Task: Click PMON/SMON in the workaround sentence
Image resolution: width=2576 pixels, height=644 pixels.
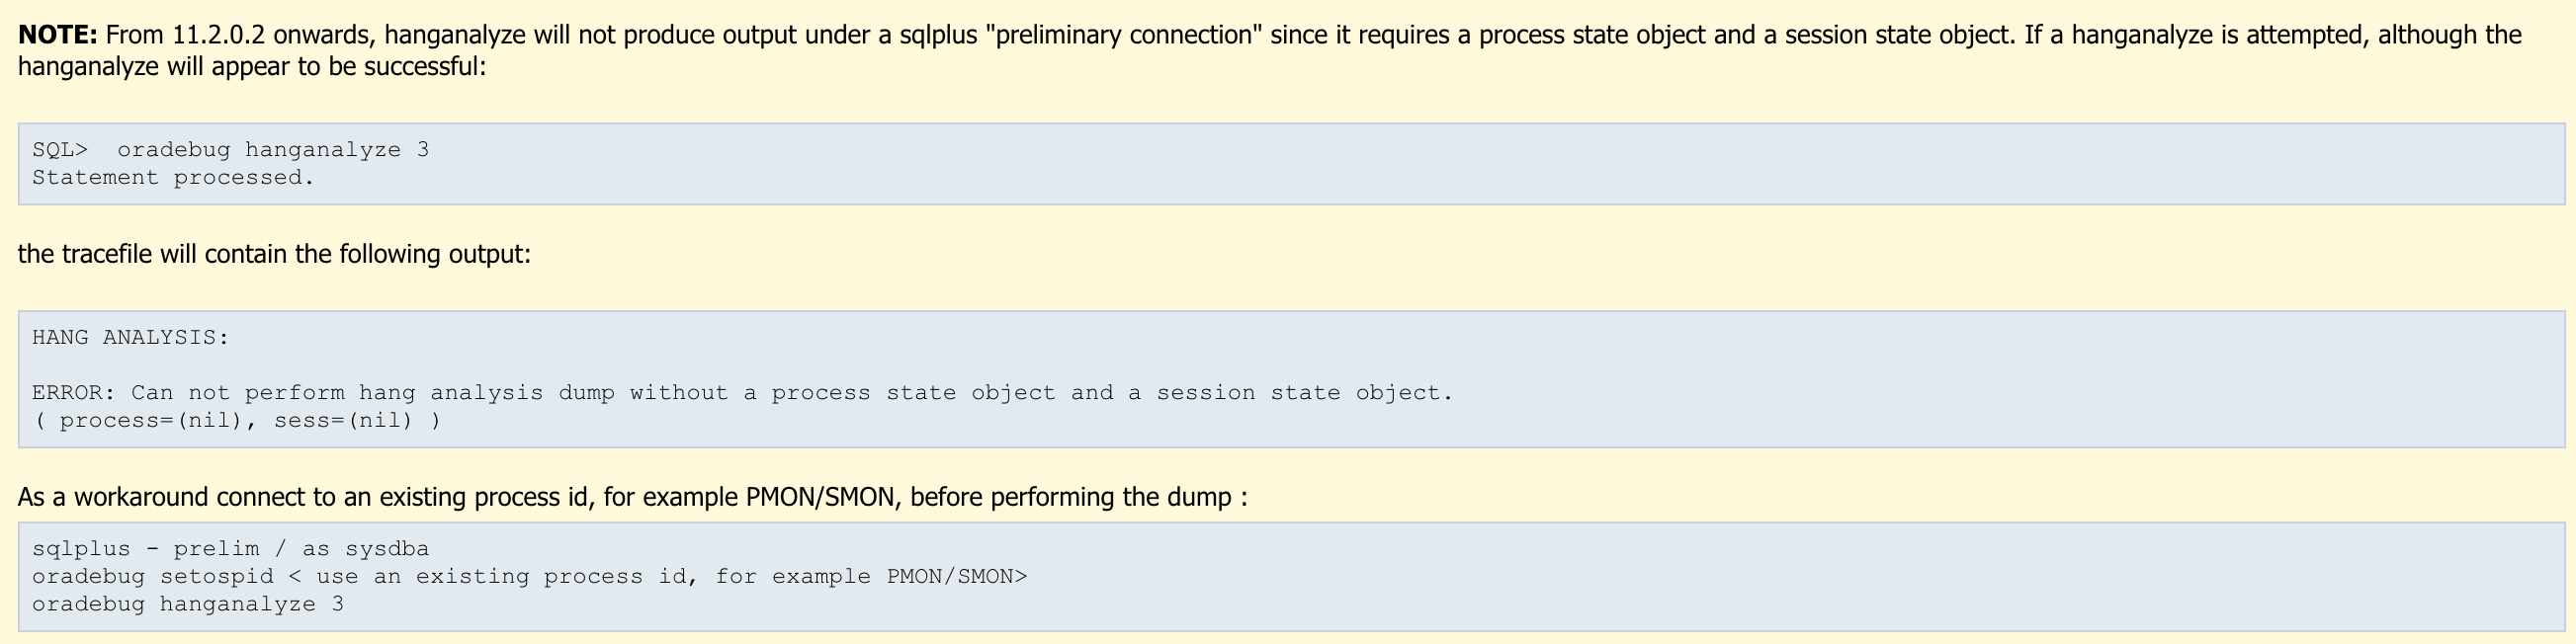Action: tap(820, 497)
